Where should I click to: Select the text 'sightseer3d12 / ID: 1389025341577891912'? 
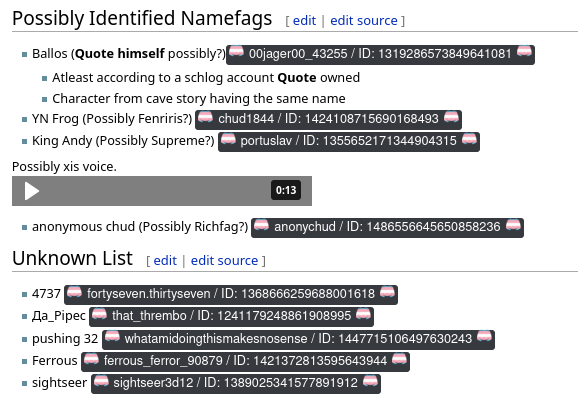pos(235,383)
